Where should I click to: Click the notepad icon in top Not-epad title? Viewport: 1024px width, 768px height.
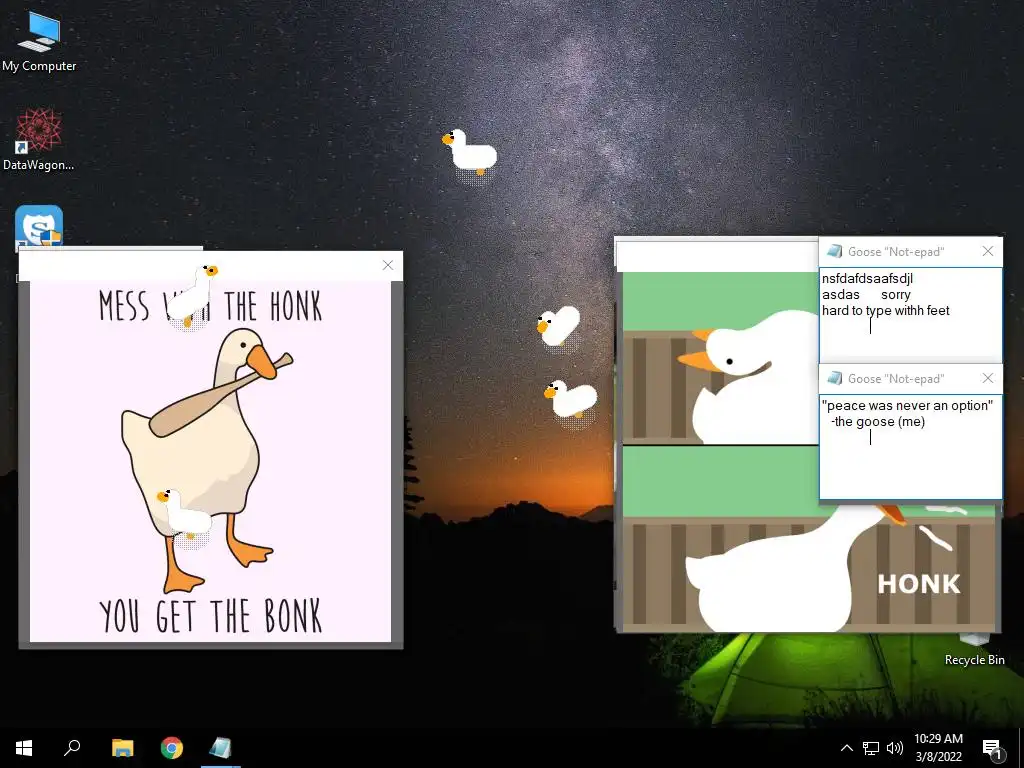pyautogui.click(x=834, y=251)
